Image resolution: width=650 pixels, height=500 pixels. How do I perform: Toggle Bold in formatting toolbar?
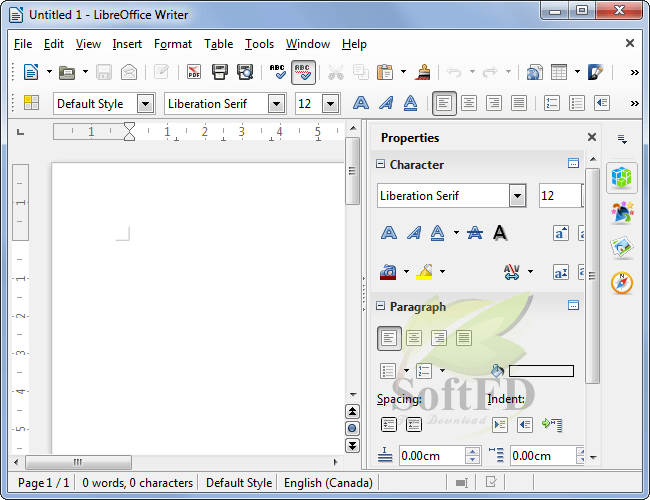pos(361,103)
